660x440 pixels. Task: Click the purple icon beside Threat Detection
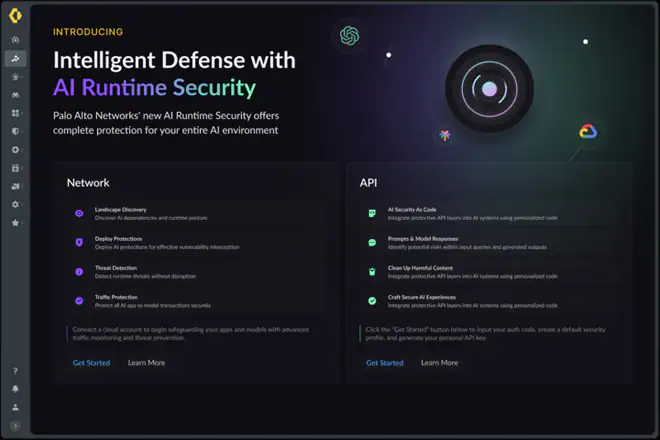click(79, 272)
